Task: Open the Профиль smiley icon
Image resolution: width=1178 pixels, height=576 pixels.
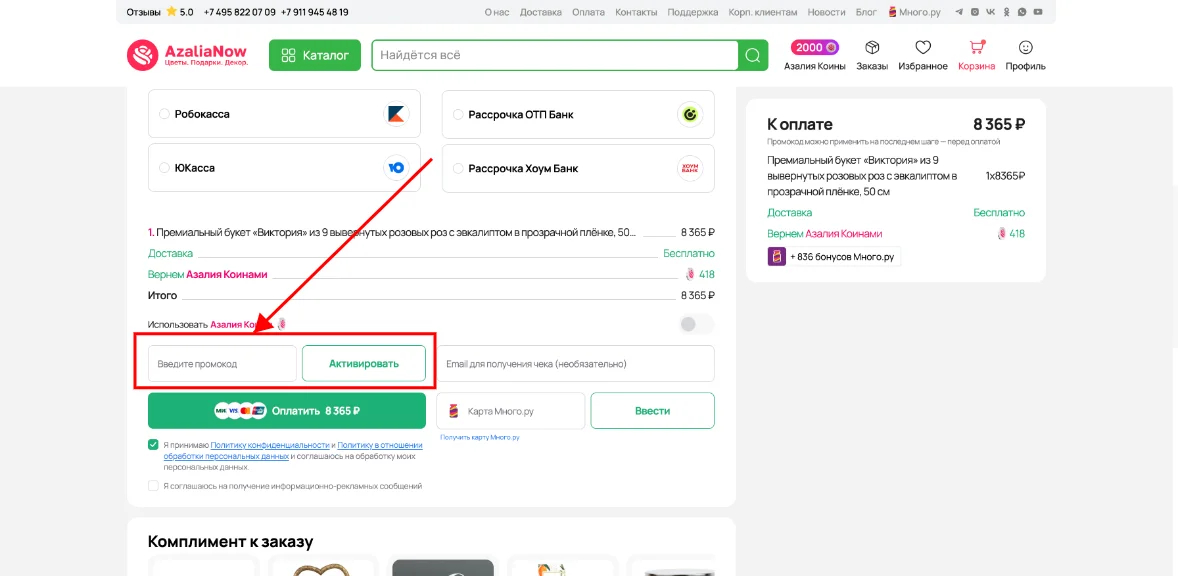Action: 1026,48
